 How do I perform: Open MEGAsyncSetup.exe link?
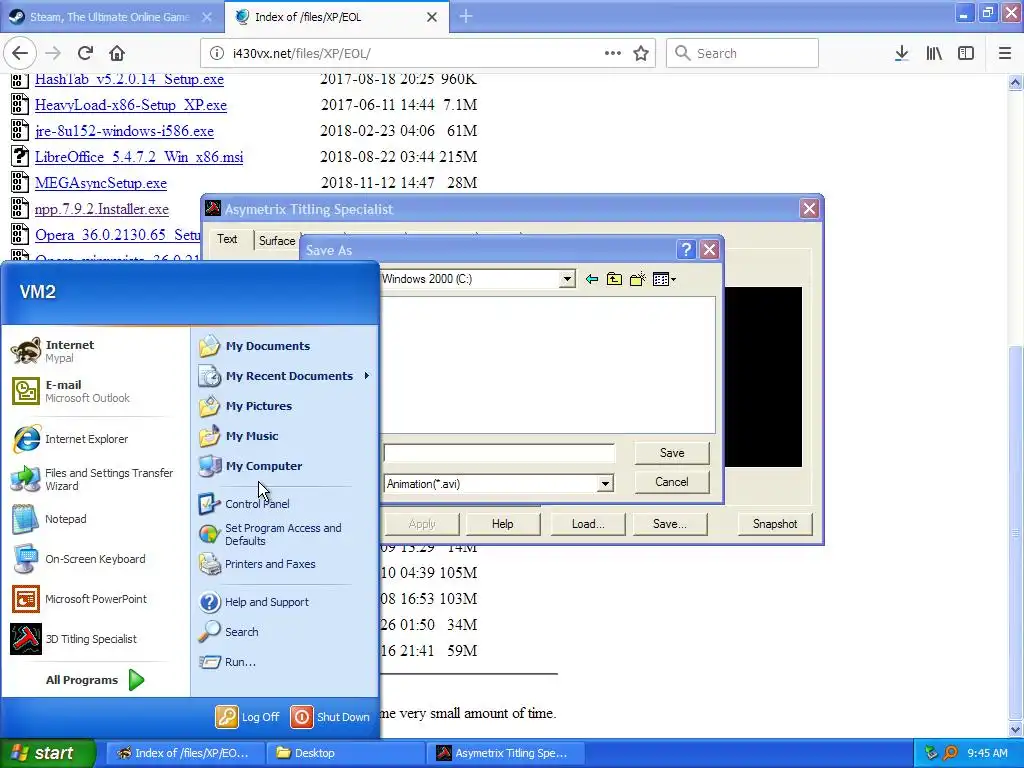pos(101,184)
